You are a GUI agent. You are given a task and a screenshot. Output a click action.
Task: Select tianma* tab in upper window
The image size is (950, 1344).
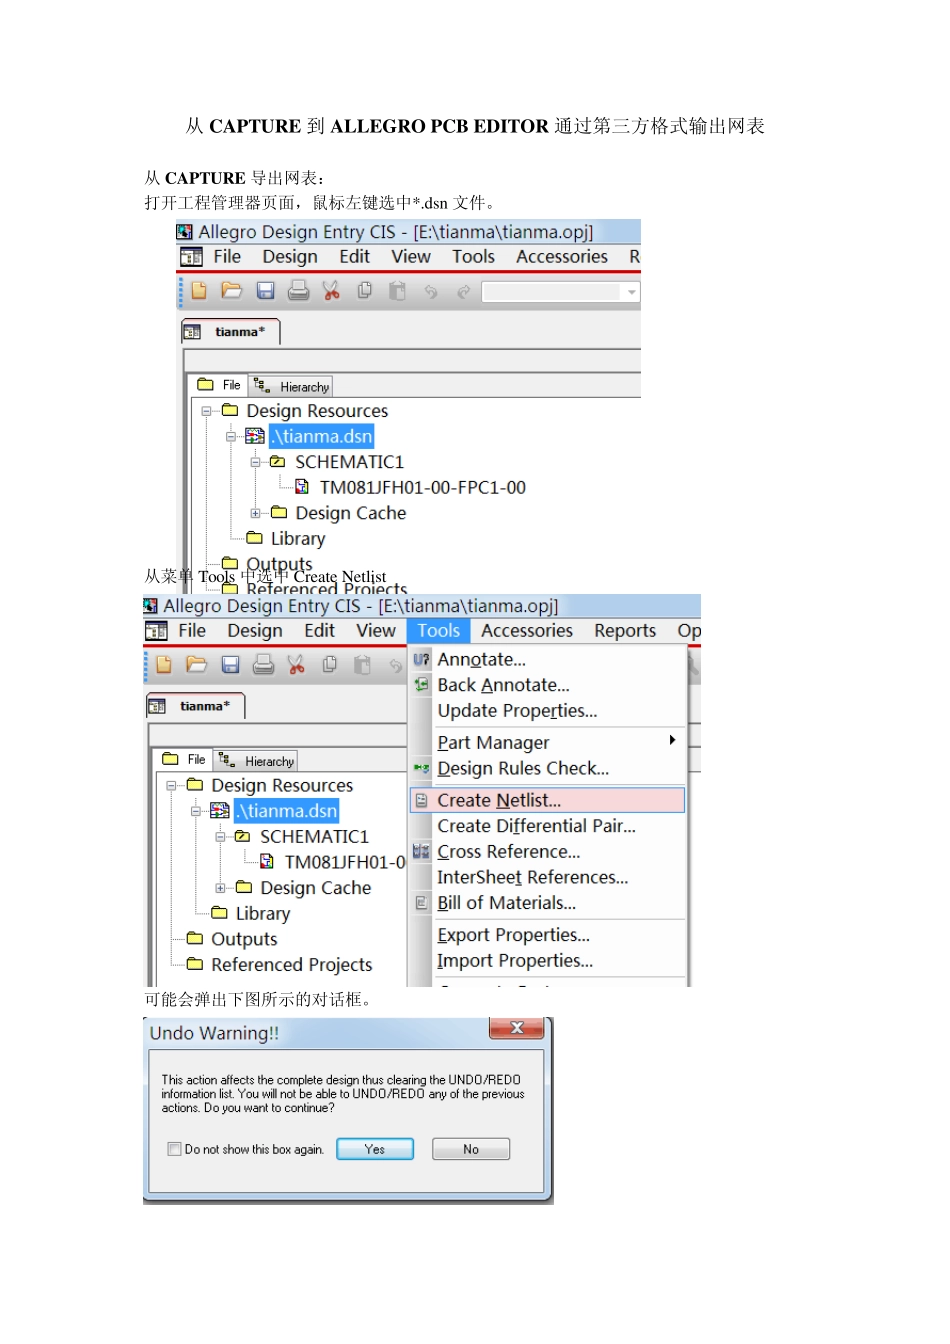point(230,332)
